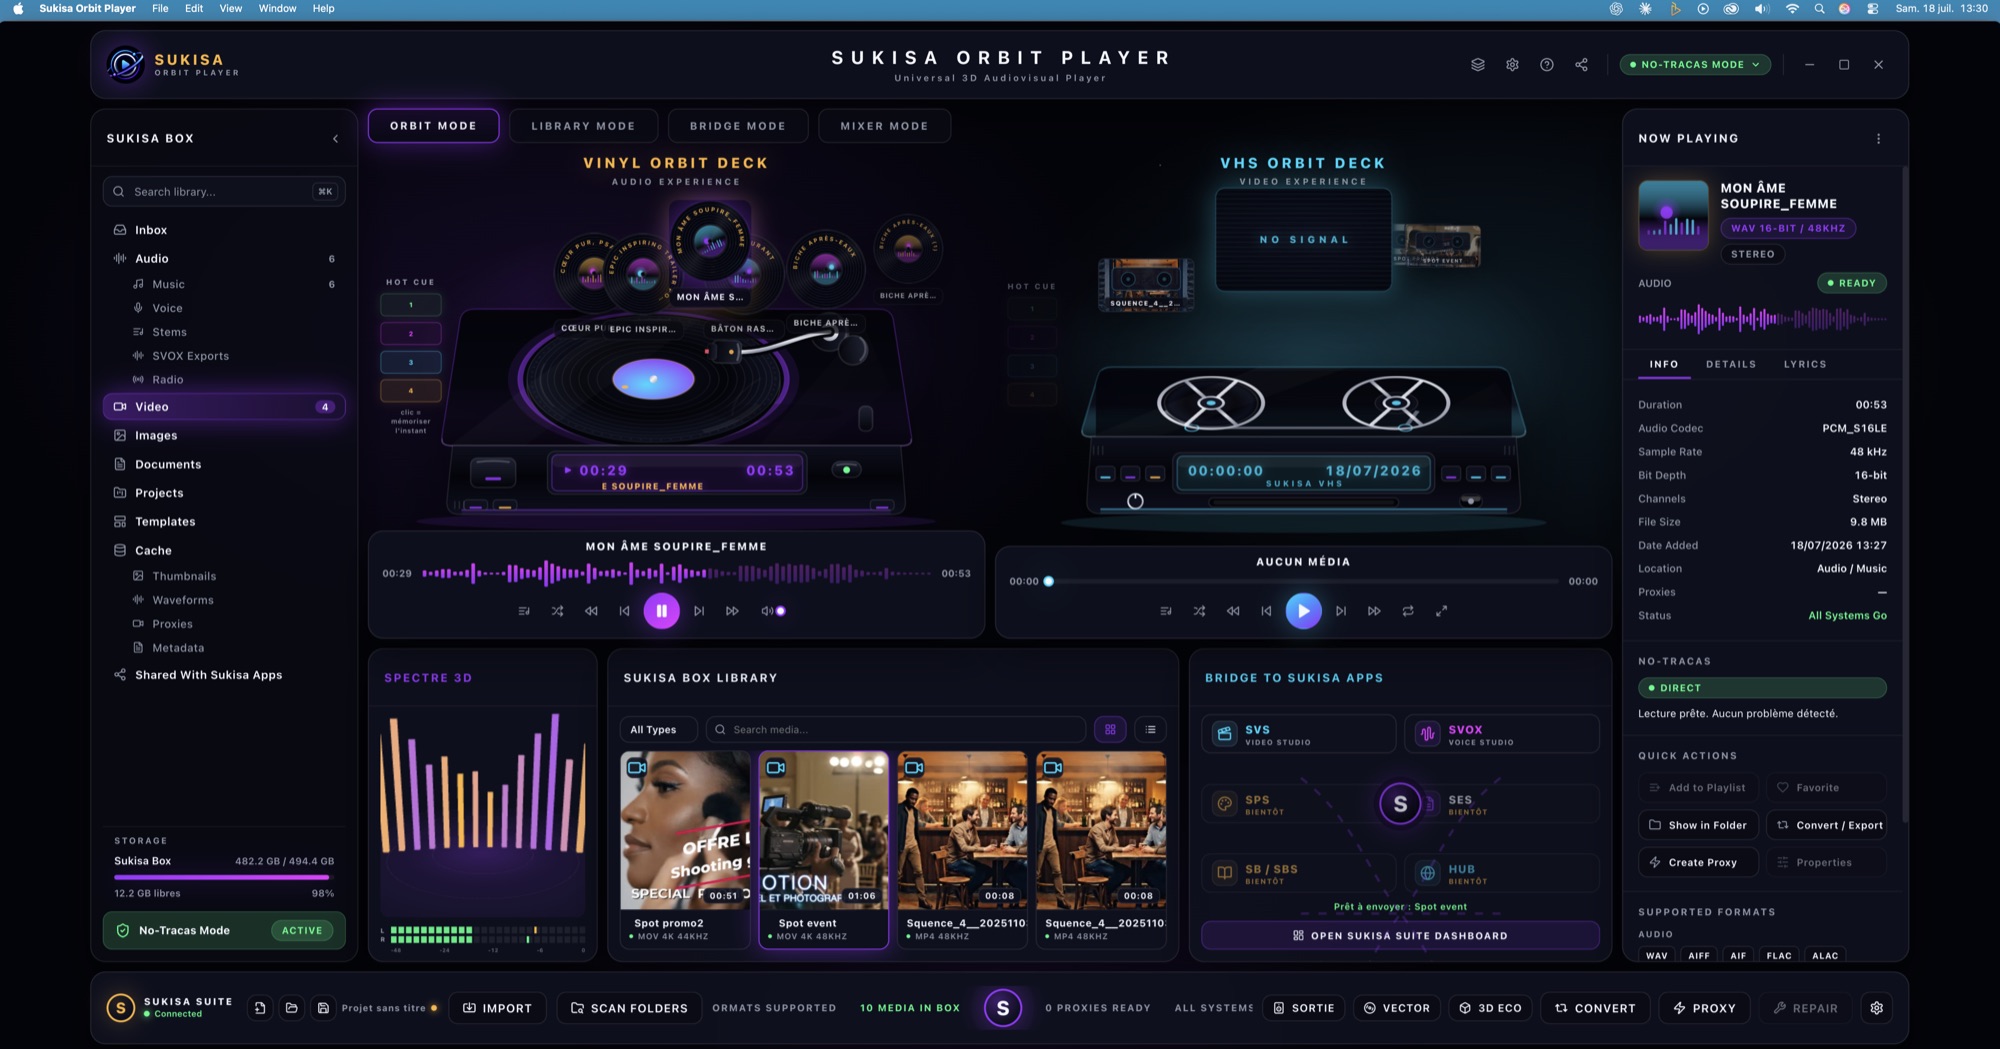Skip to previous track on vinyl player
This screenshot has height=1049, width=2000.
click(x=625, y=611)
